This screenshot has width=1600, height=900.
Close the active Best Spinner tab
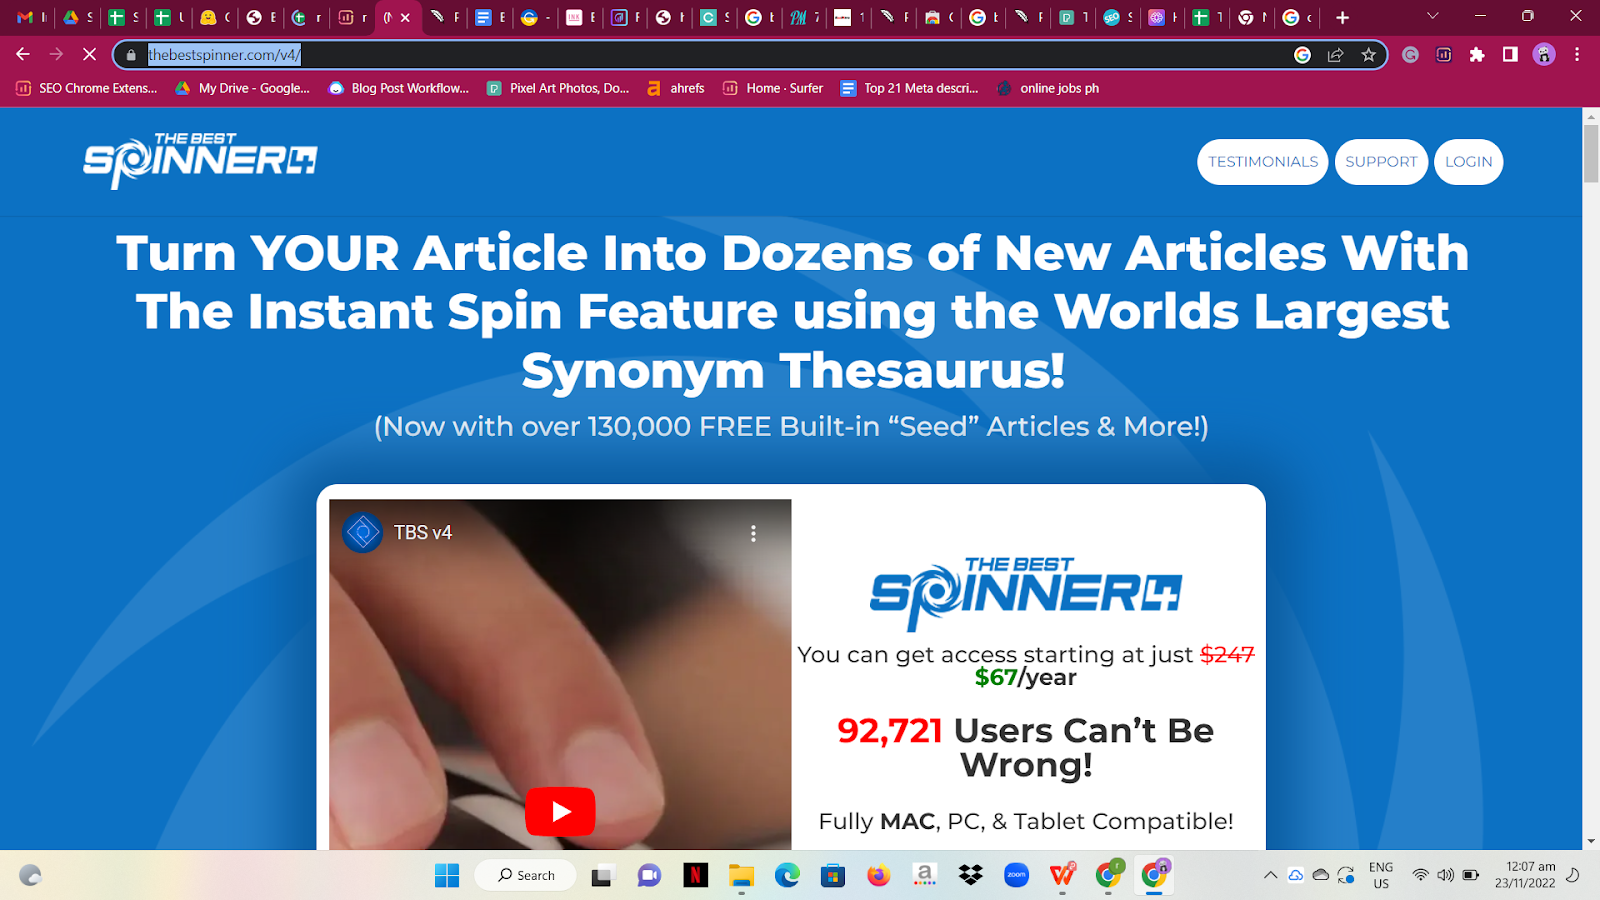405,17
